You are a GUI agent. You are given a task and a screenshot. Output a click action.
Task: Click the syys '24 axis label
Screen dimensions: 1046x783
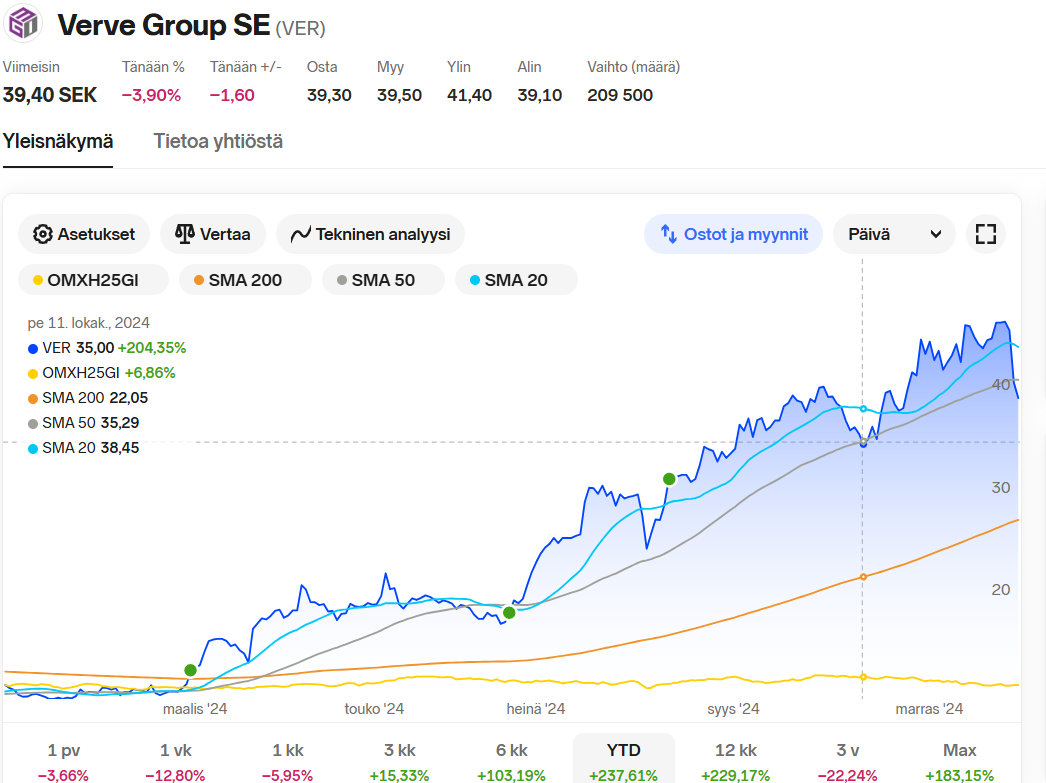[733, 709]
